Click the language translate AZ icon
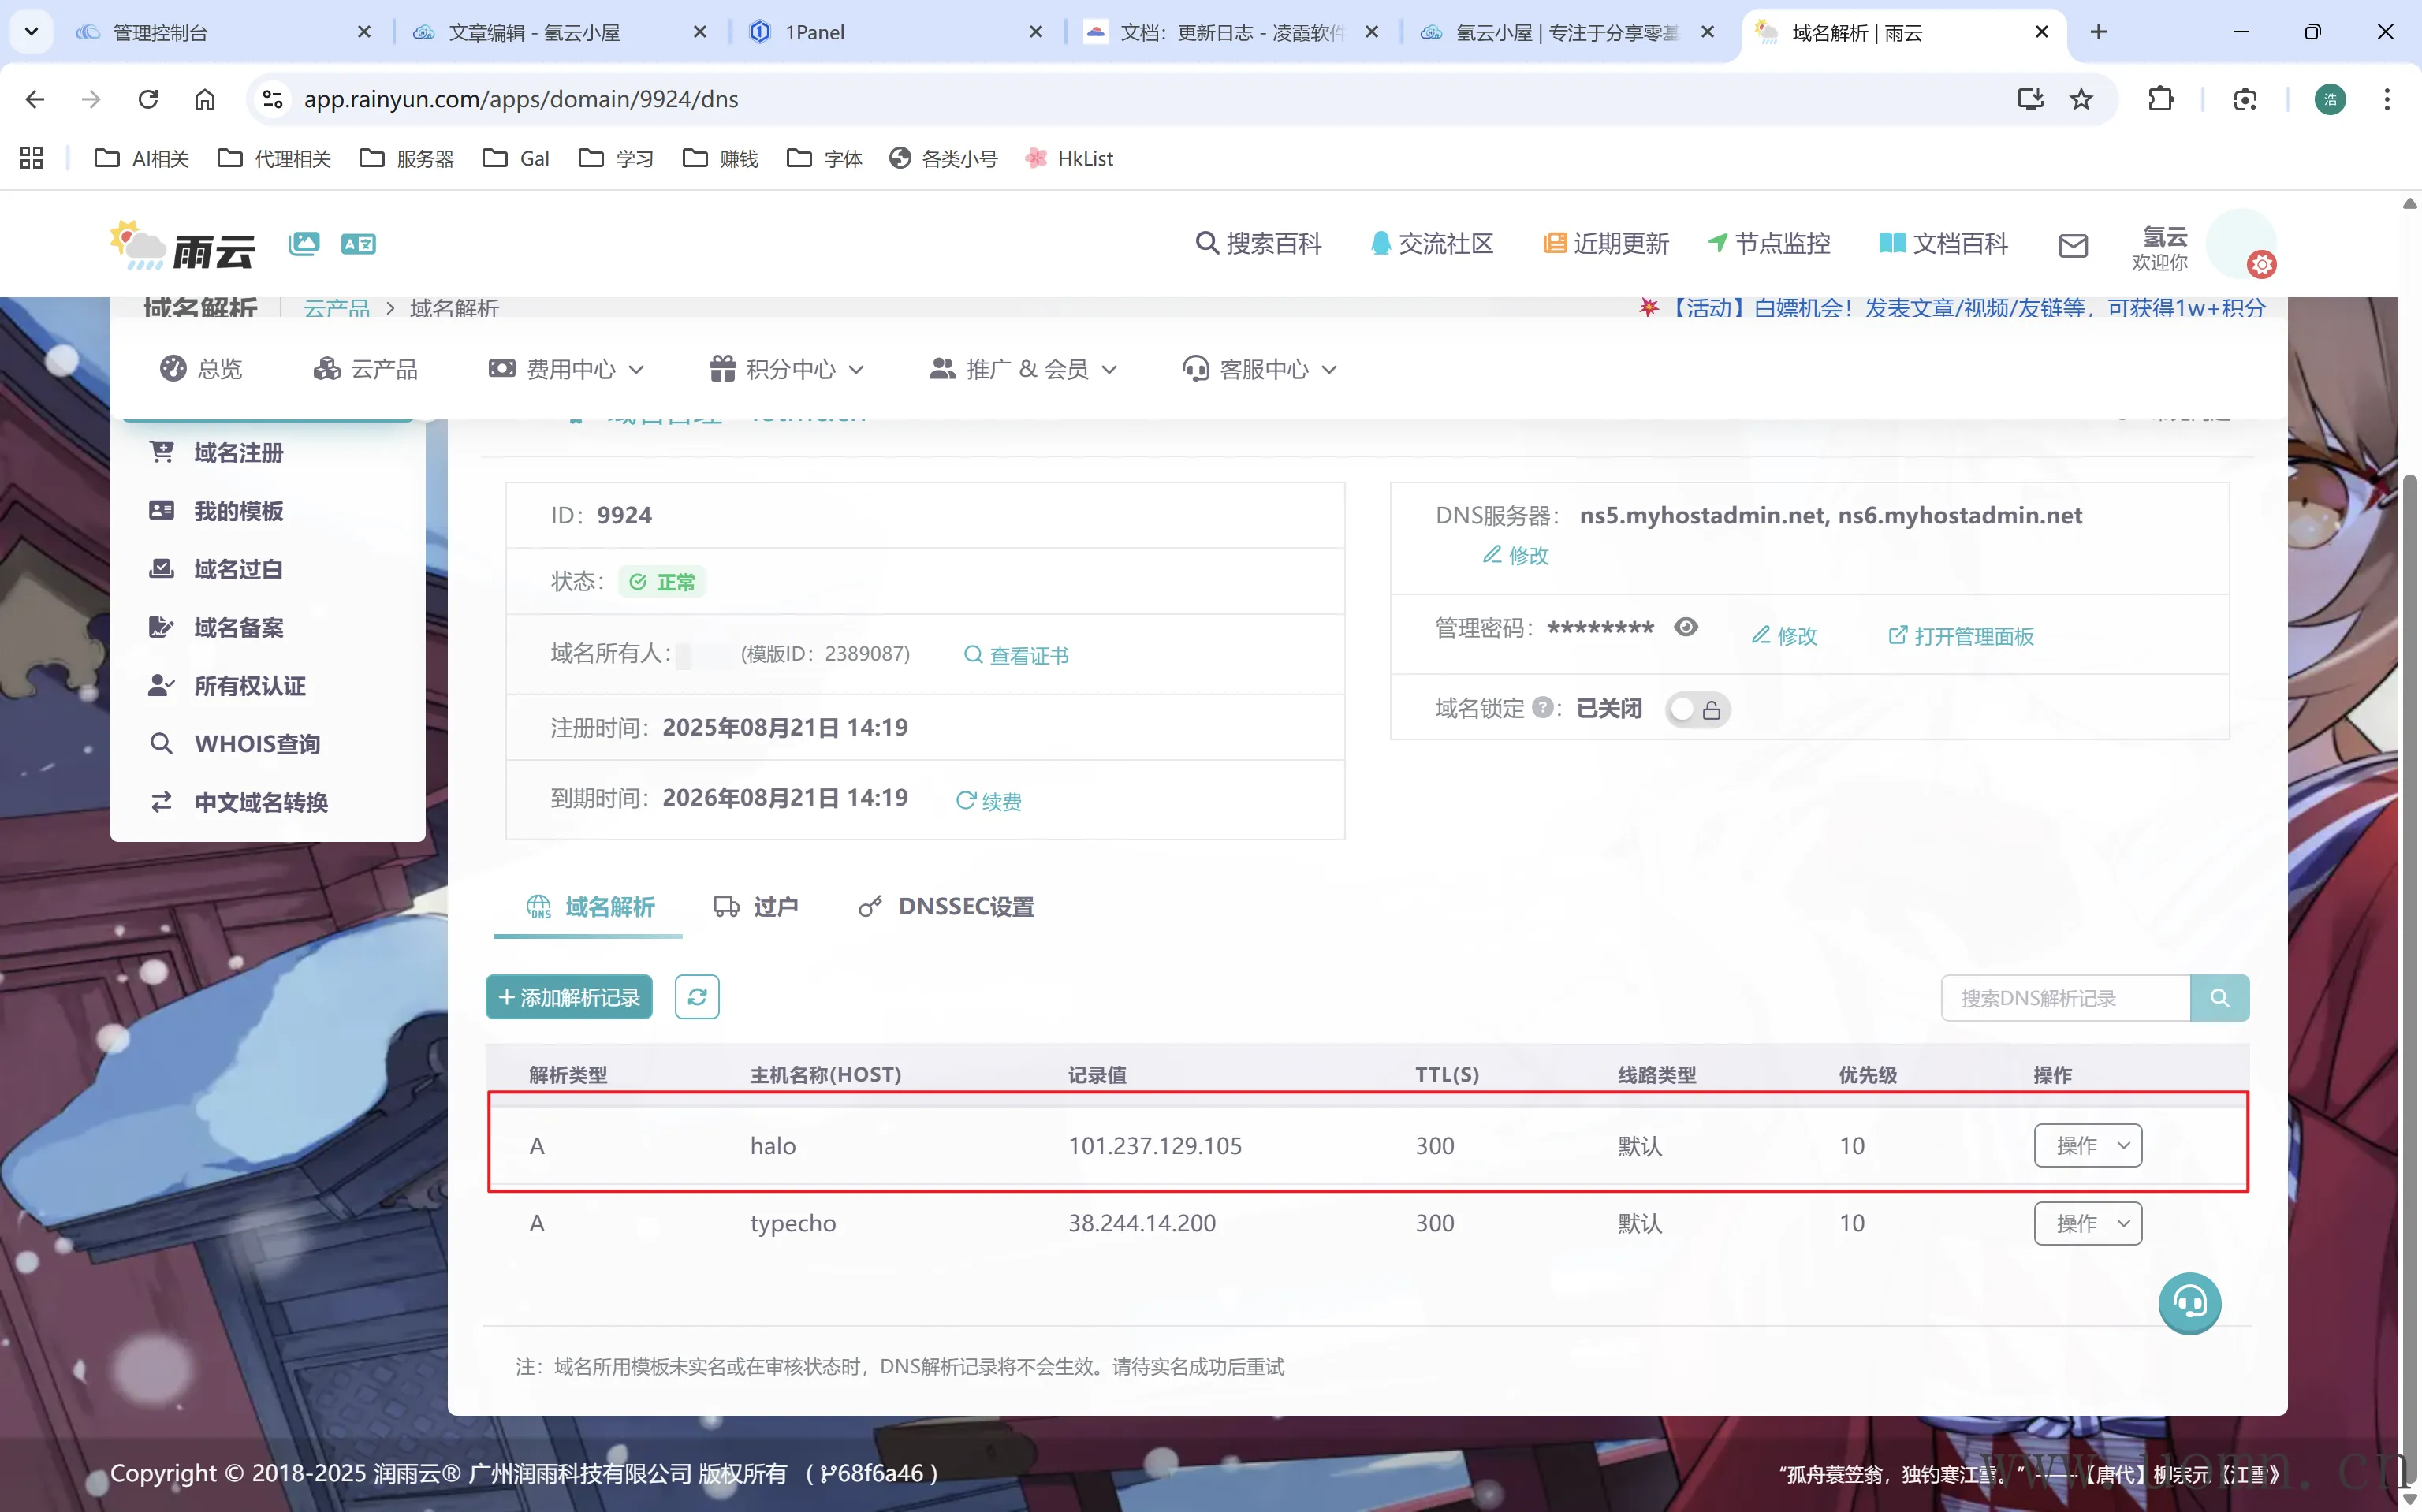 (358, 243)
